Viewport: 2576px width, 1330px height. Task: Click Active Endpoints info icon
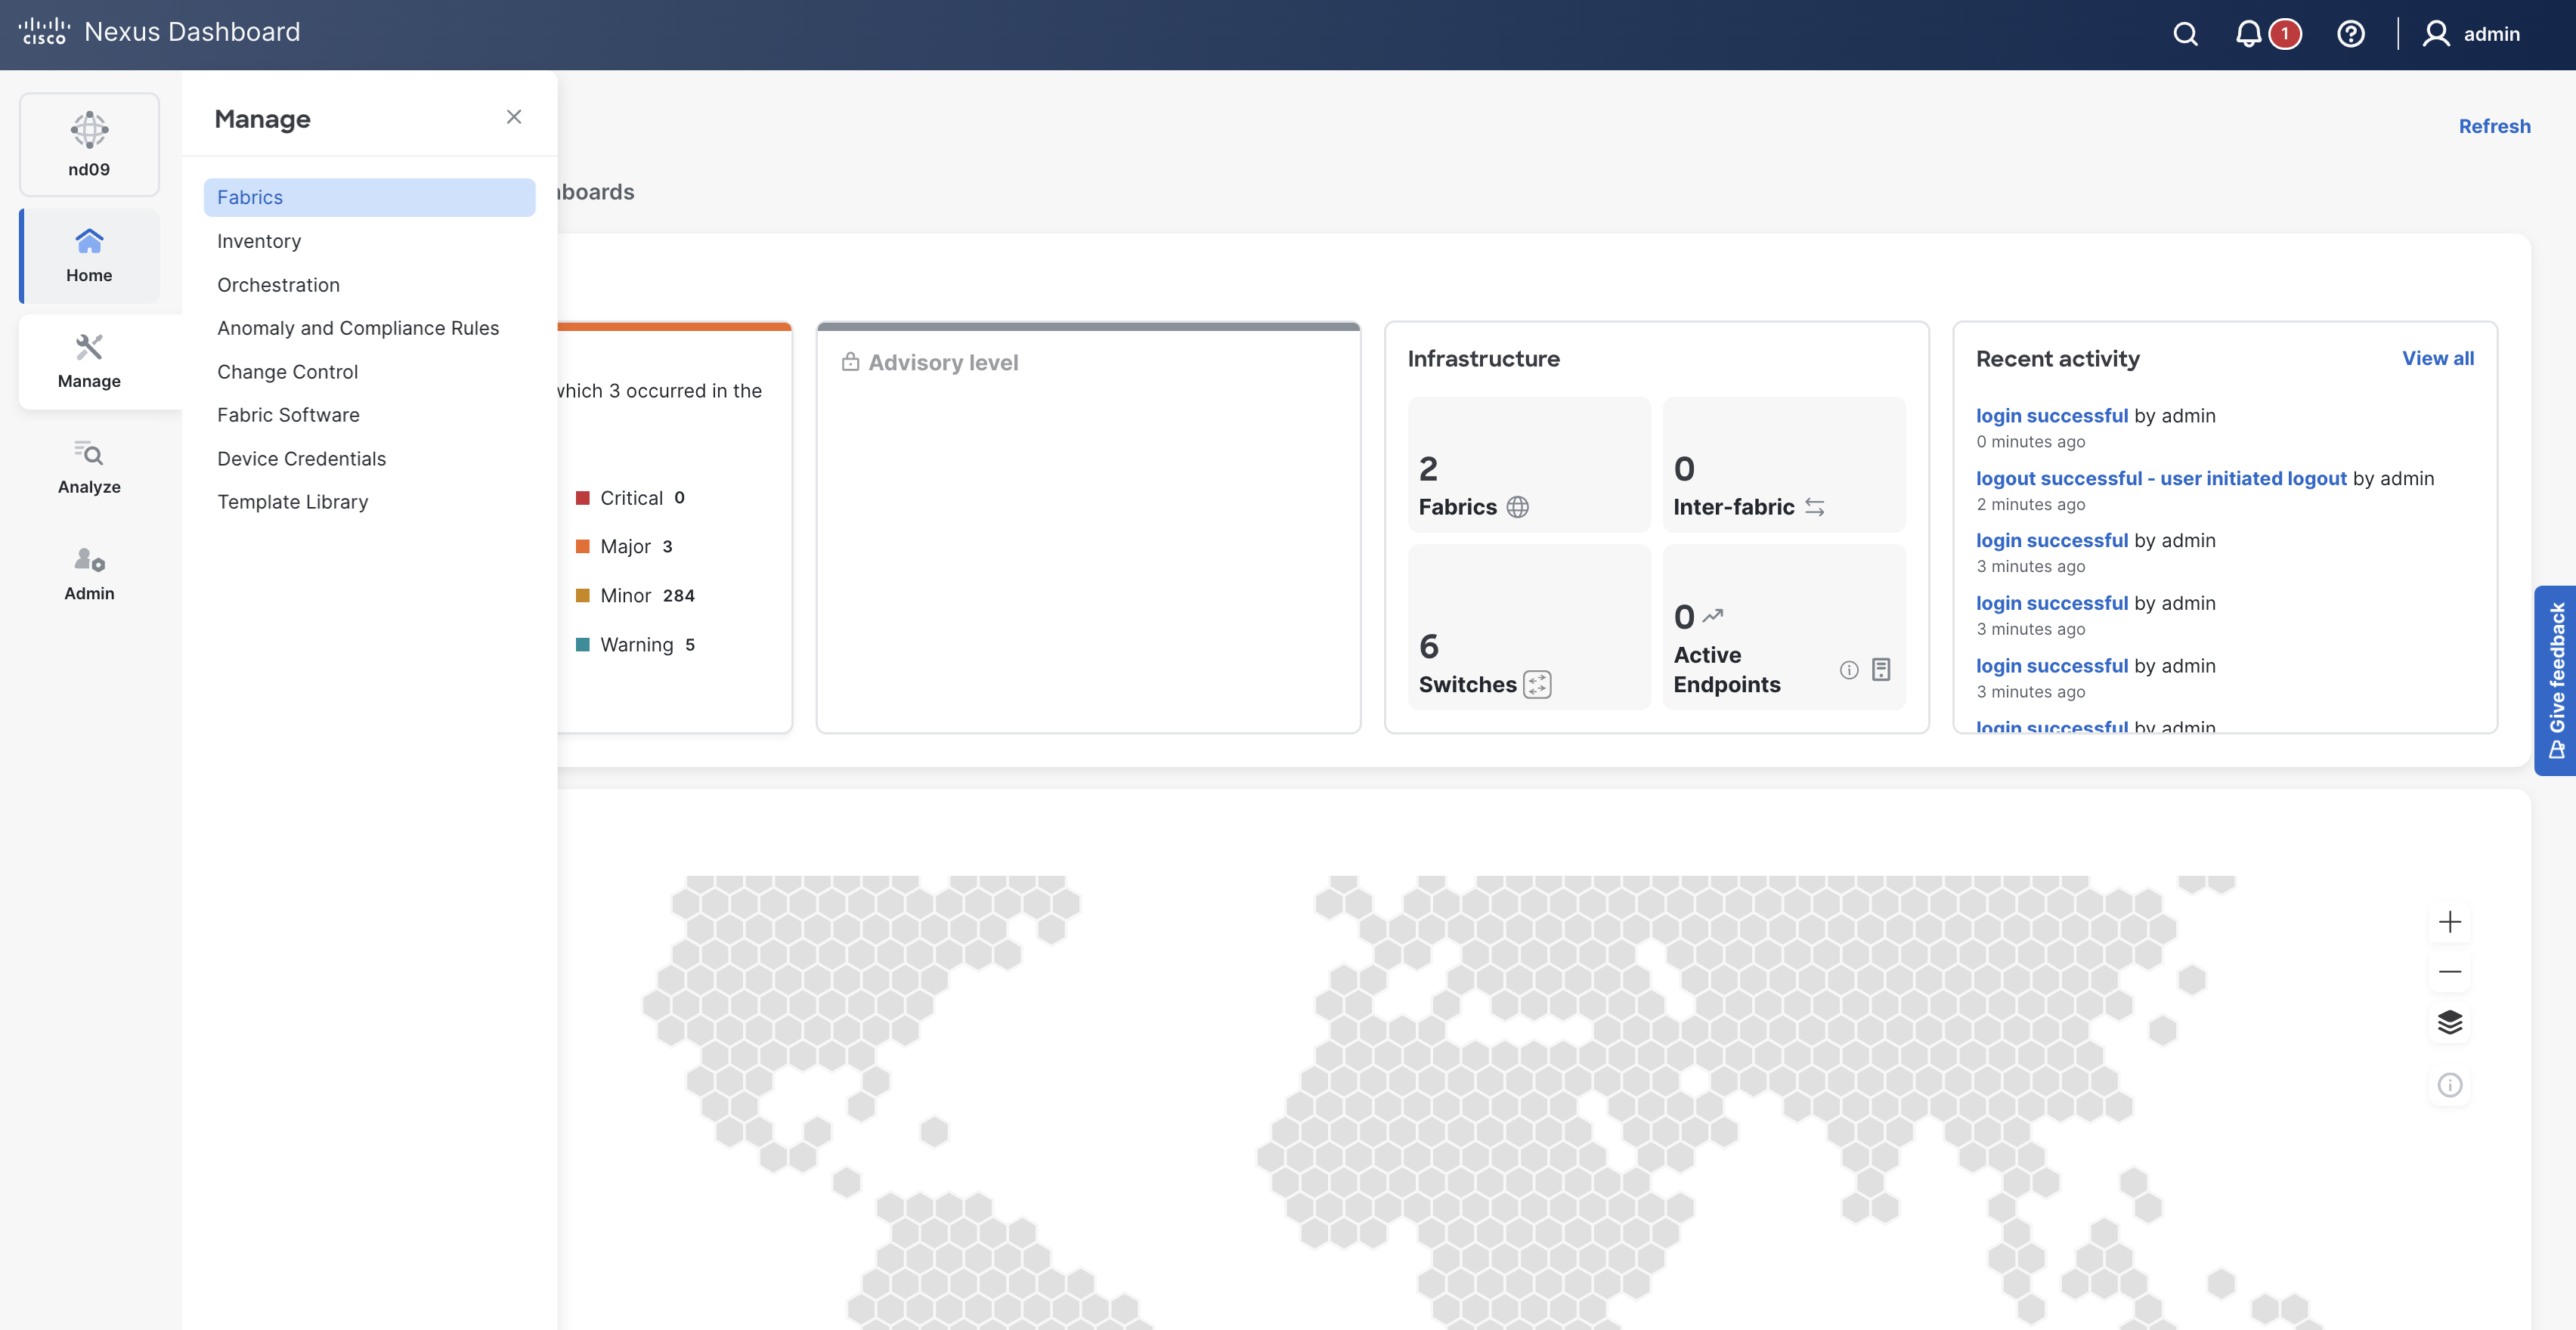1848,670
